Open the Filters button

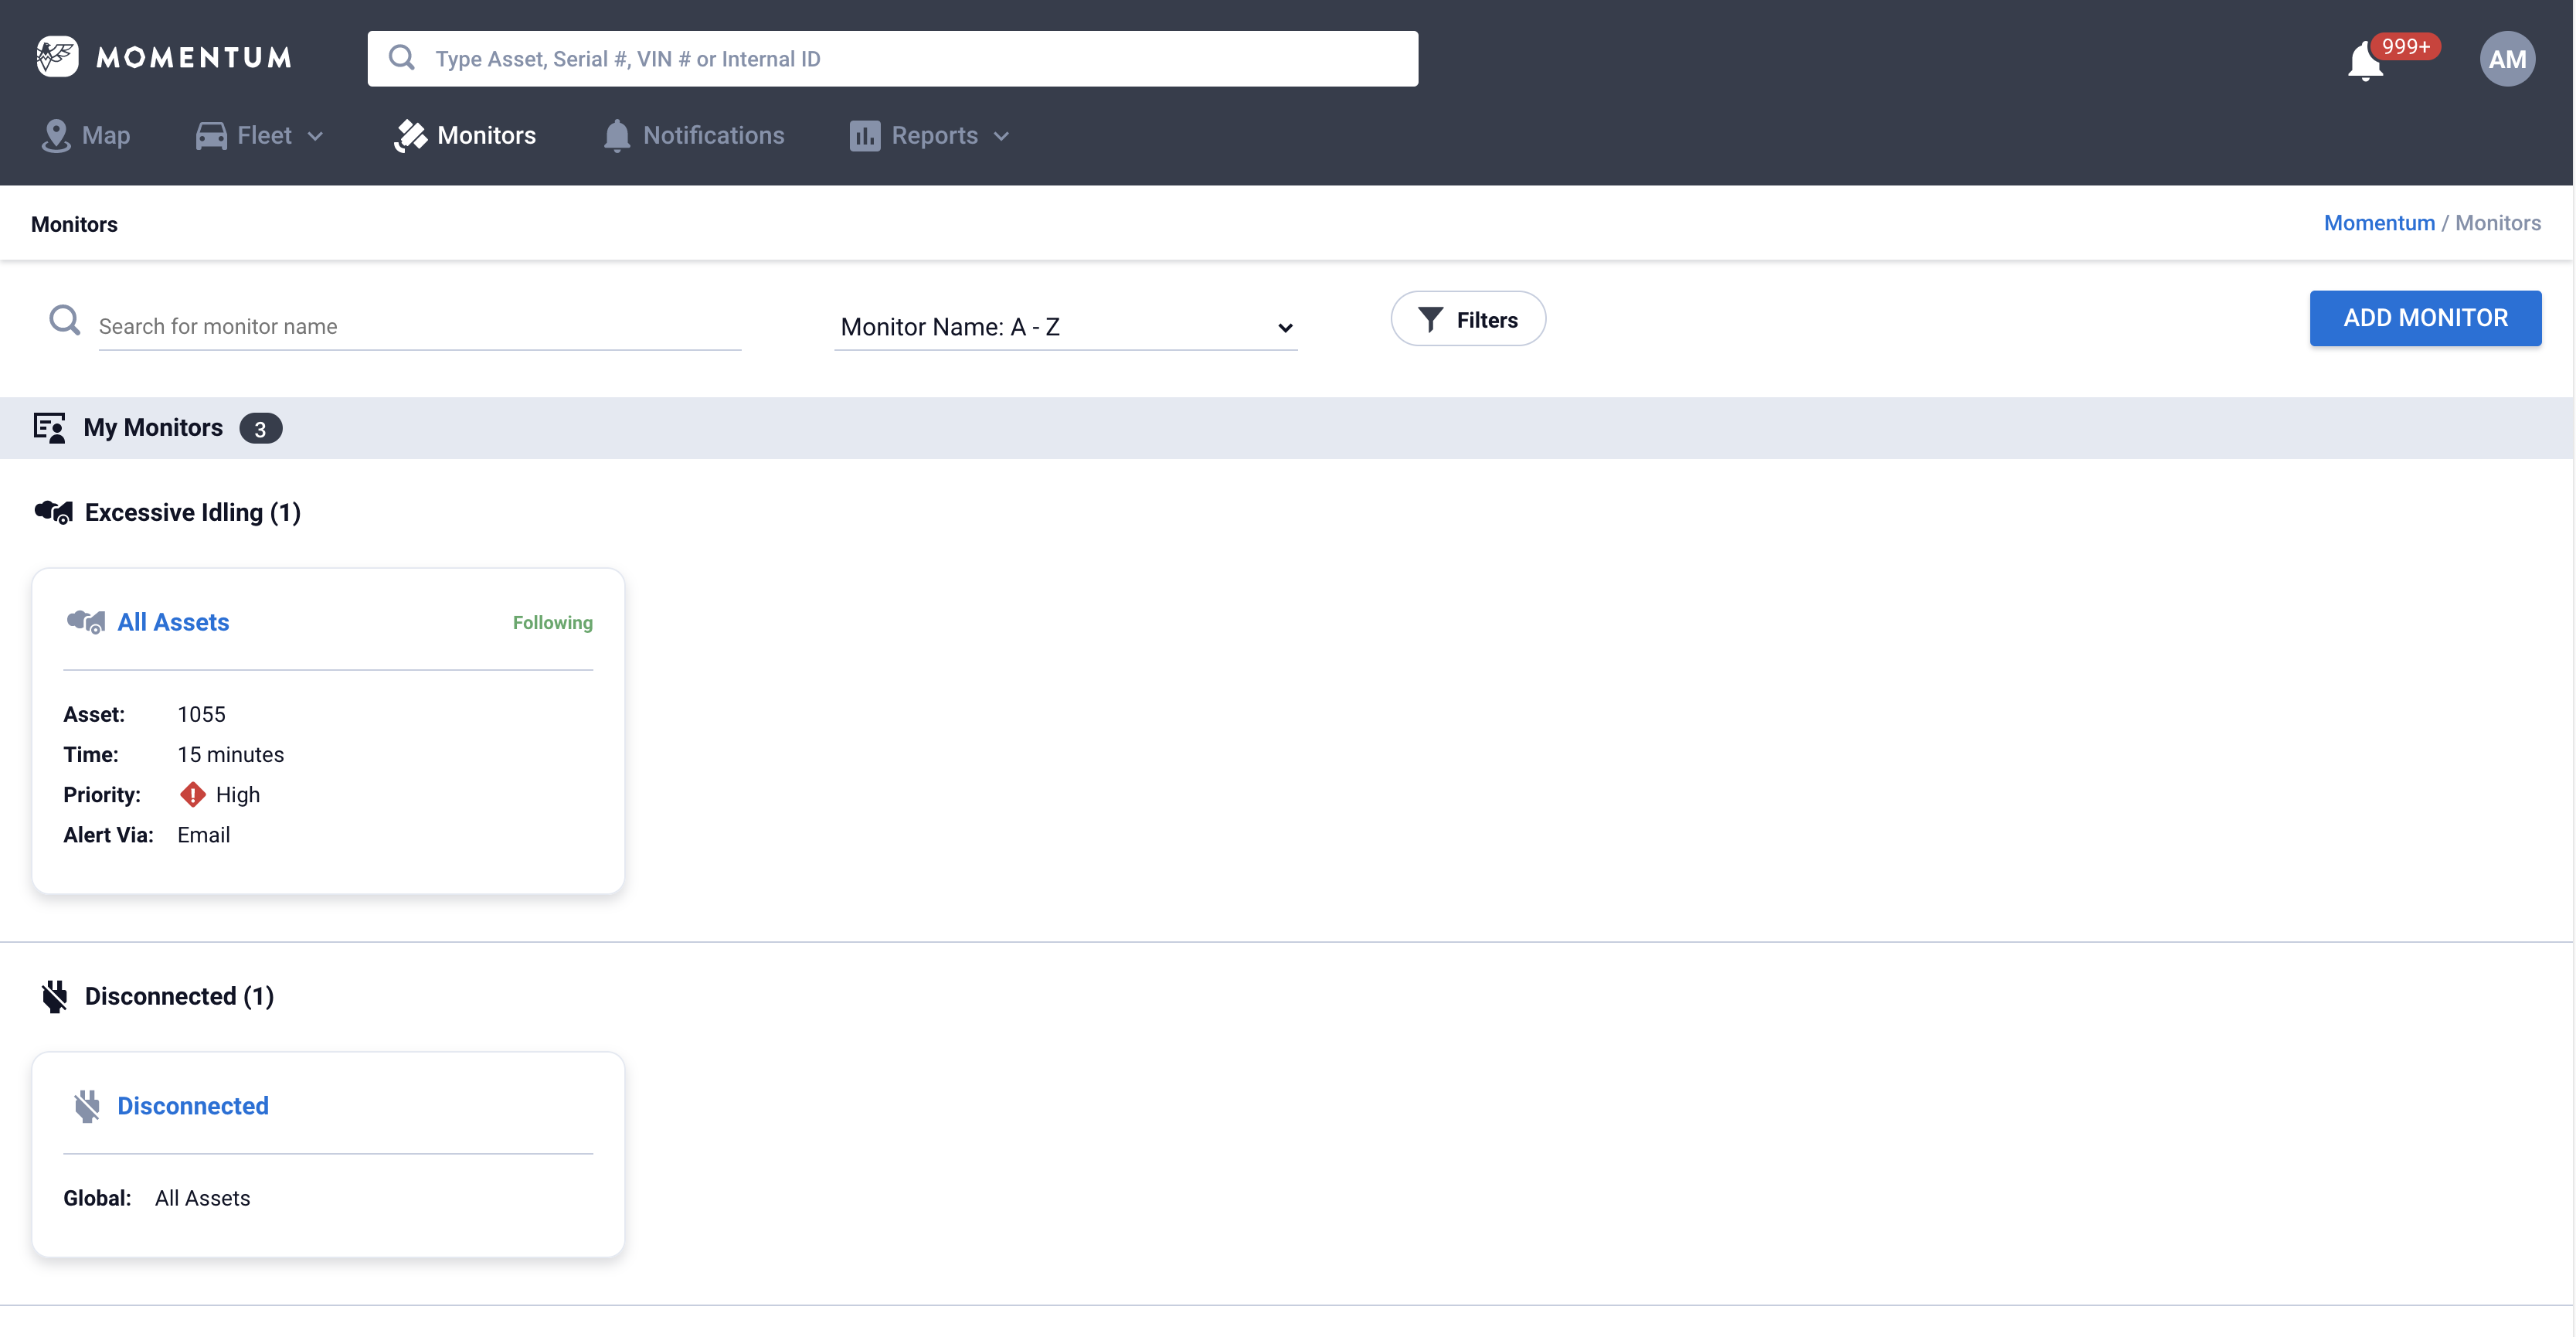click(x=1467, y=320)
